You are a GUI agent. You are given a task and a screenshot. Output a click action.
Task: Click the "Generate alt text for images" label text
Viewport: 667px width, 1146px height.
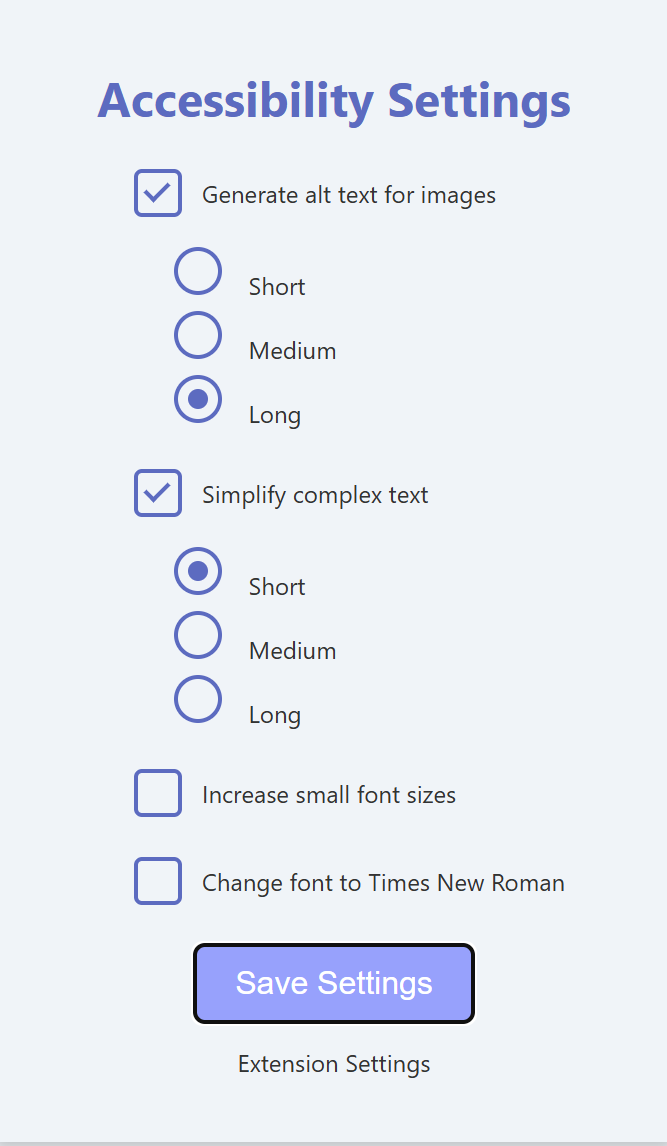coord(349,195)
